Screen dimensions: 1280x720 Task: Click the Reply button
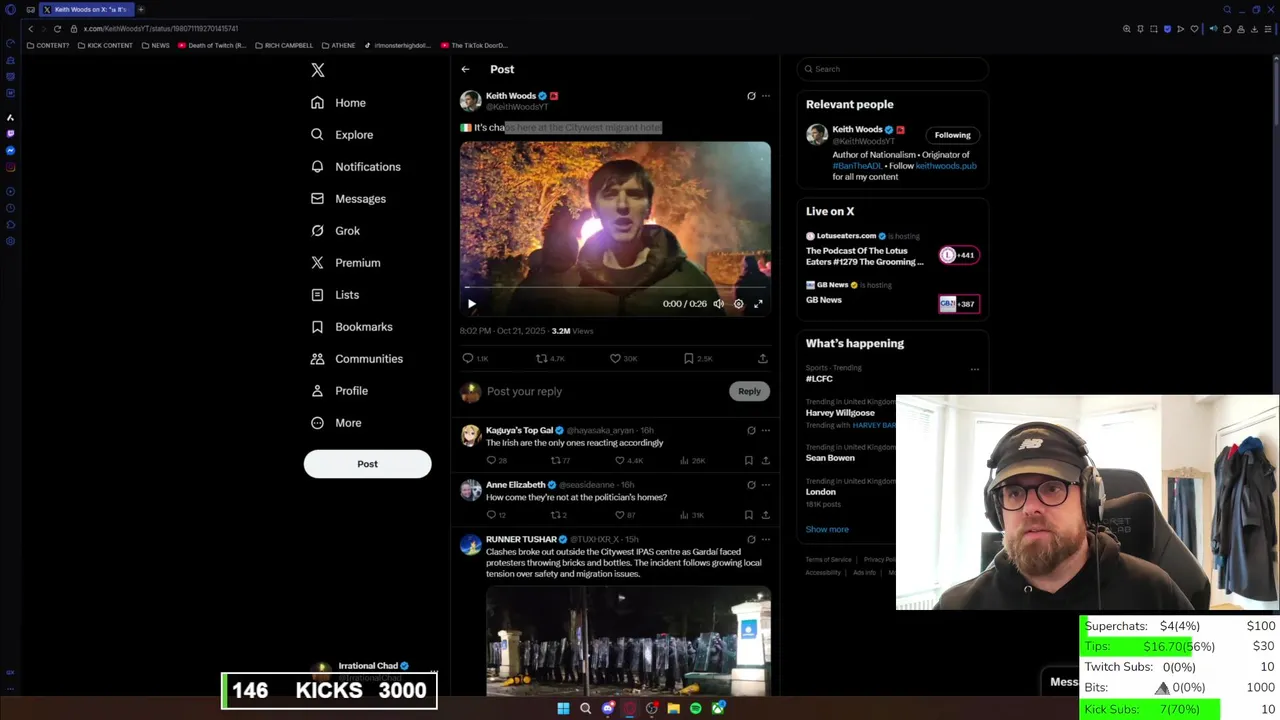pyautogui.click(x=749, y=392)
